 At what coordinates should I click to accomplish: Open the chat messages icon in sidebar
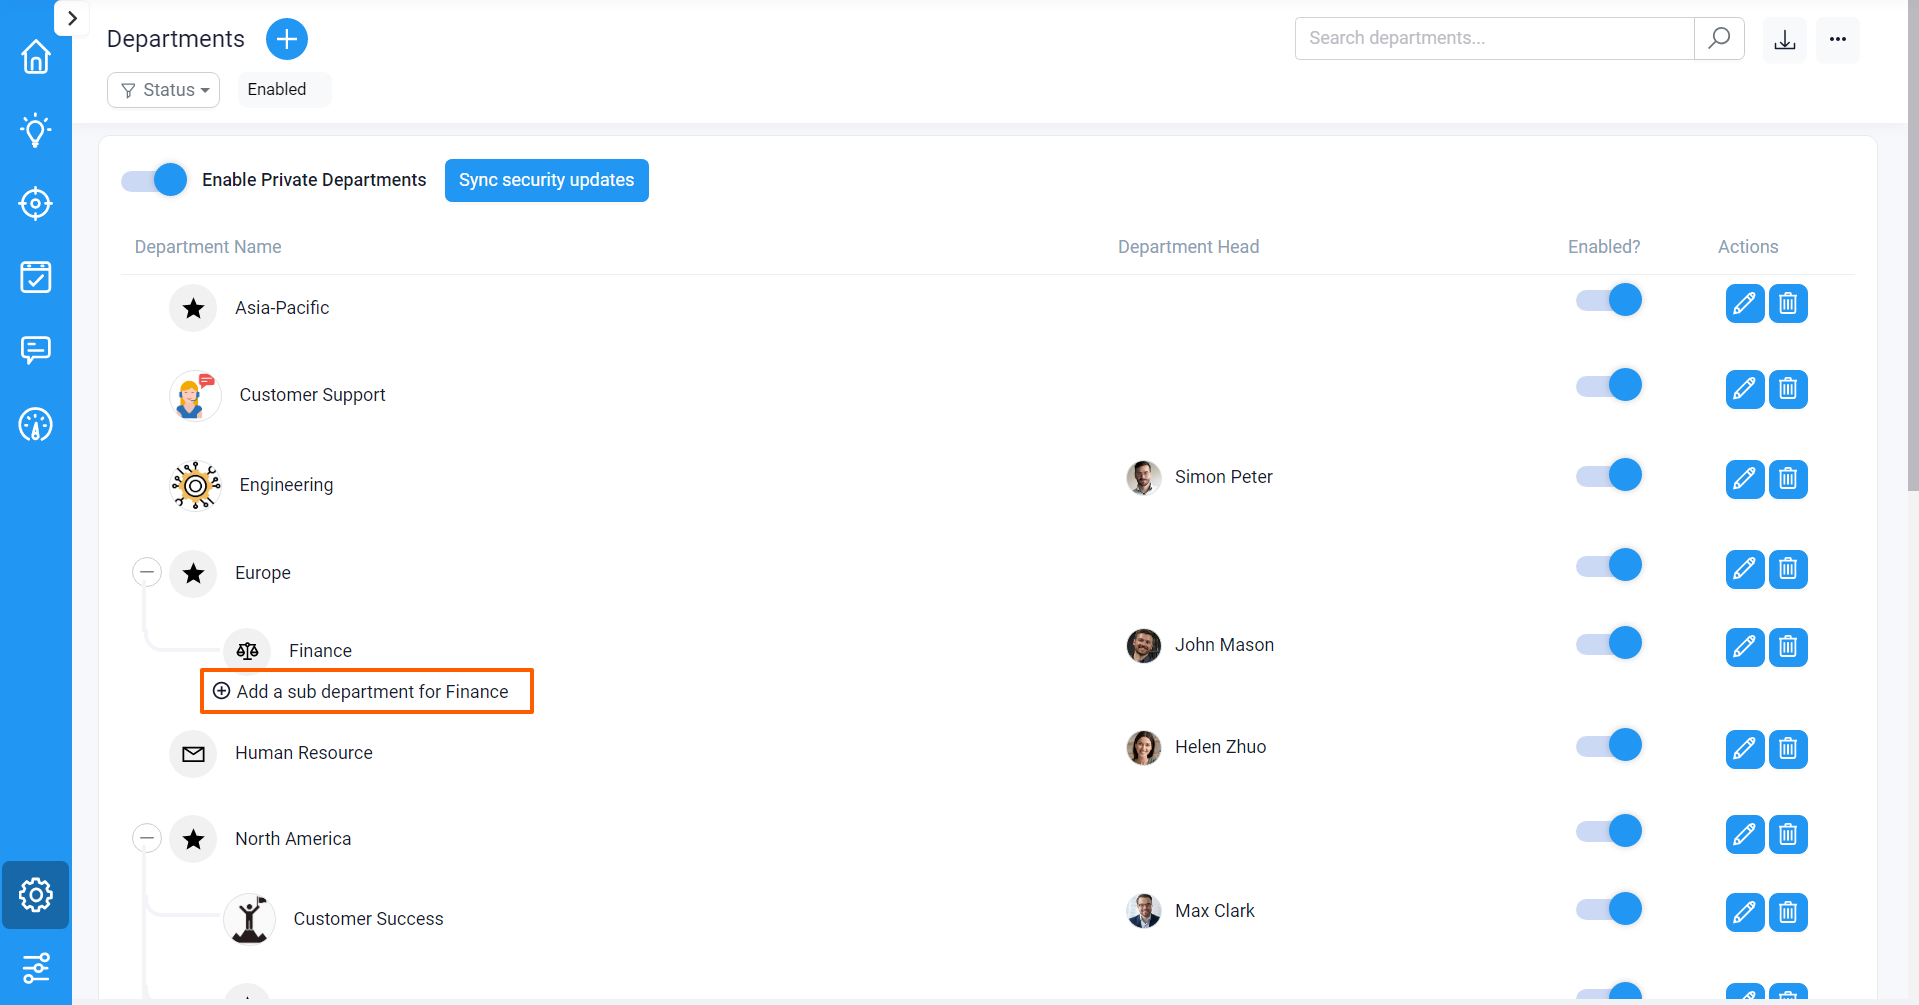tap(36, 350)
